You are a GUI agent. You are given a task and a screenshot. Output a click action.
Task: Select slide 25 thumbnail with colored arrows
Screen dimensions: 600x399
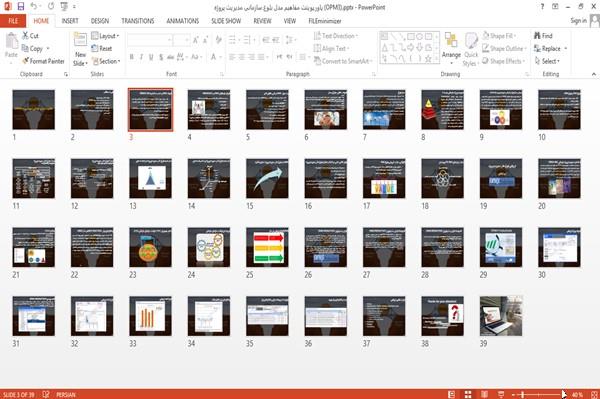coord(267,247)
